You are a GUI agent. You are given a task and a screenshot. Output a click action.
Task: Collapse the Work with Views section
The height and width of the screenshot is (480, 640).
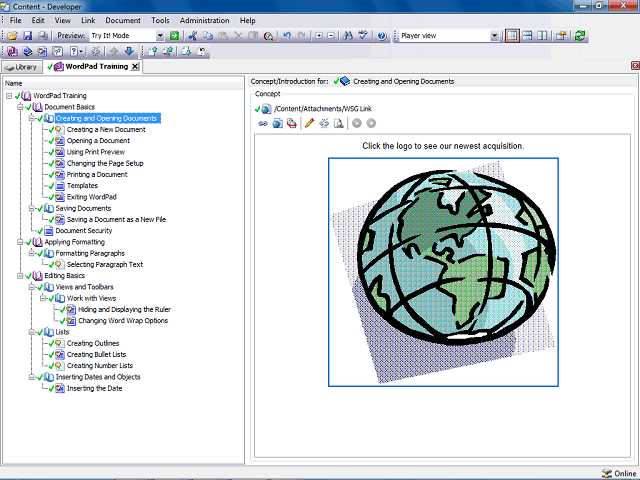pyautogui.click(x=43, y=298)
